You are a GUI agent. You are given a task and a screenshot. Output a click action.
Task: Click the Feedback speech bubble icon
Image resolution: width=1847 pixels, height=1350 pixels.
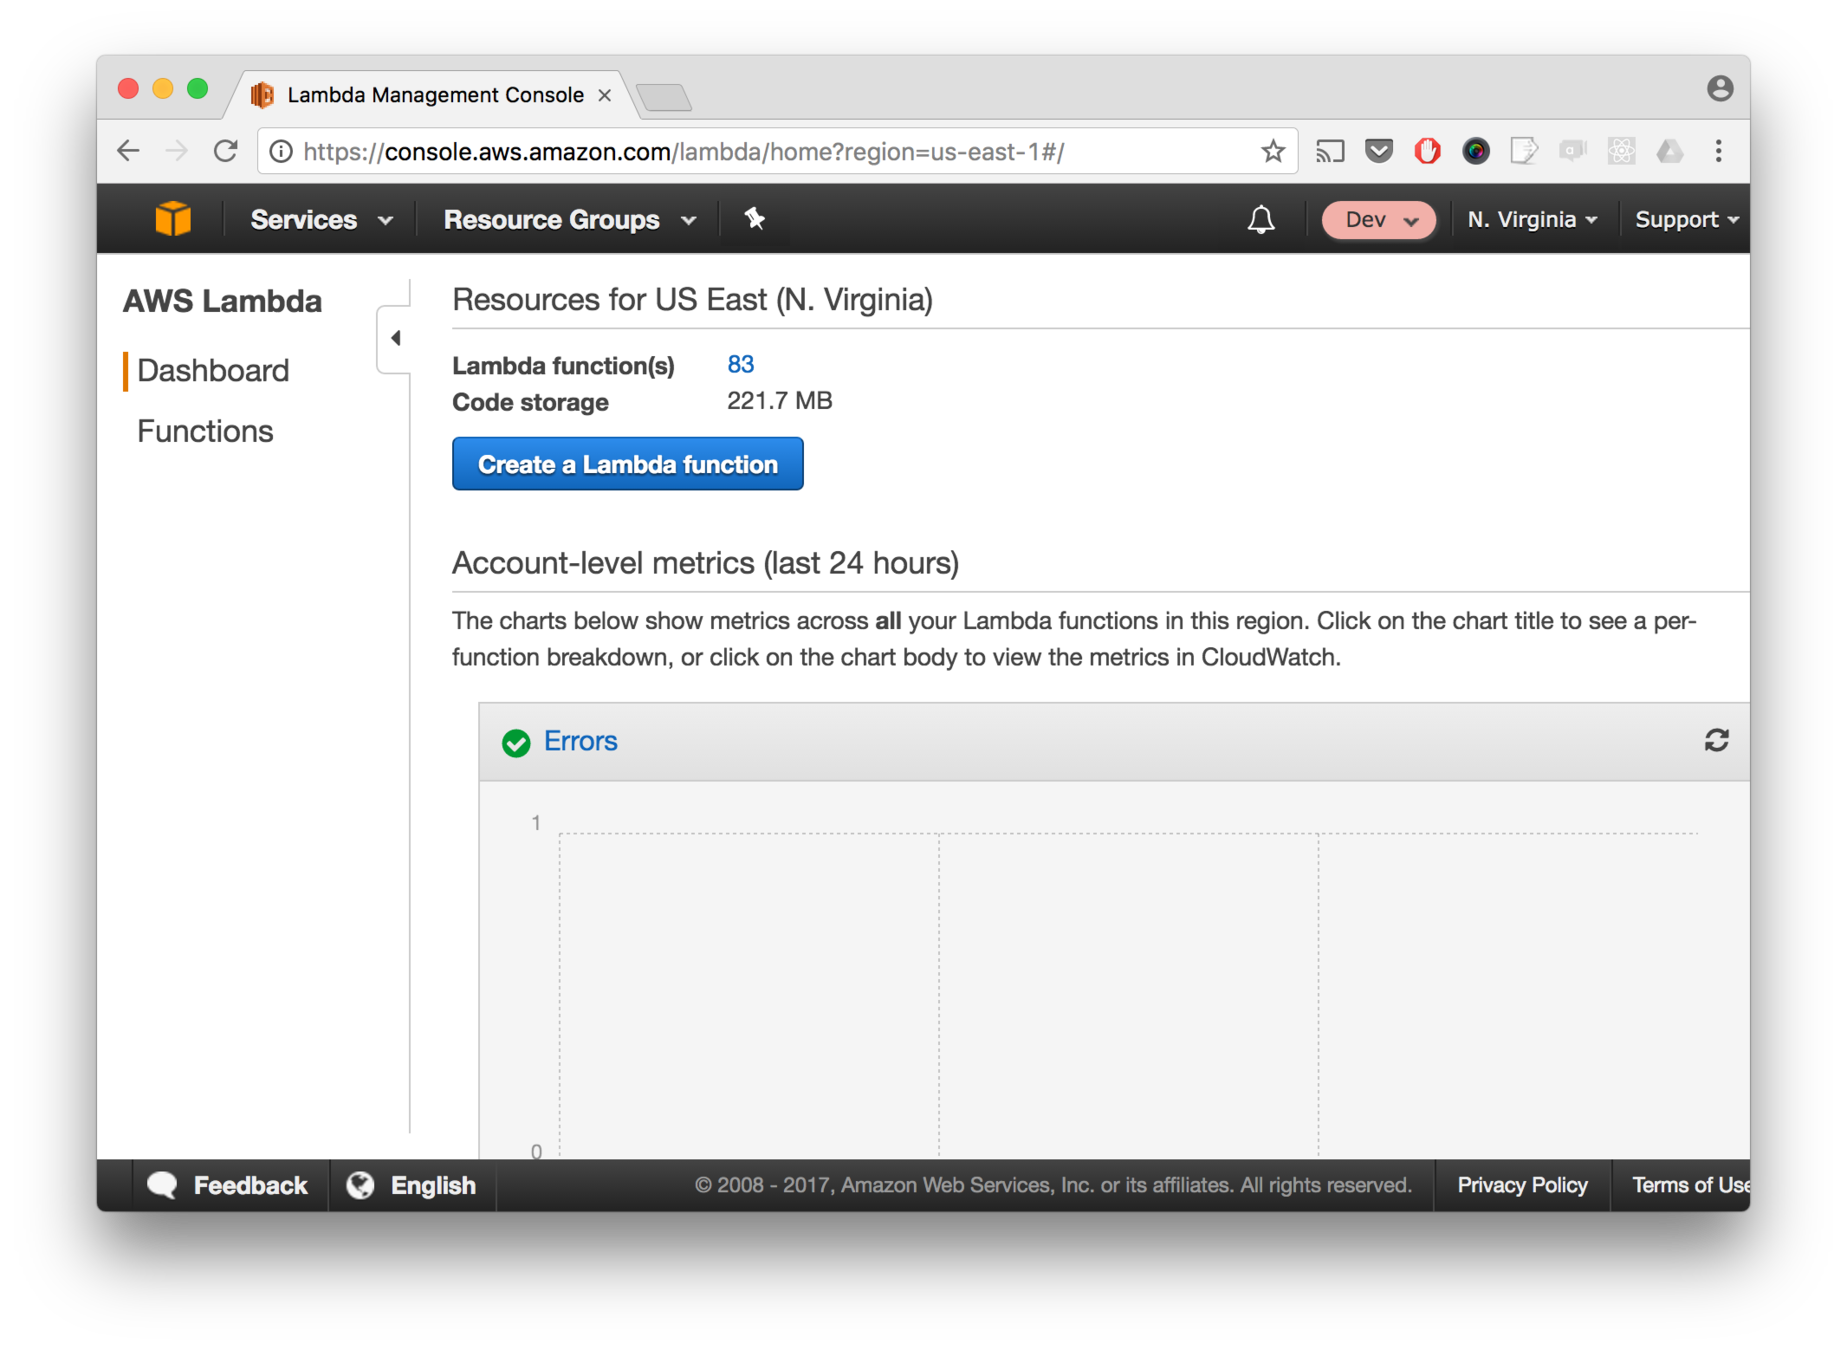pyautogui.click(x=162, y=1185)
